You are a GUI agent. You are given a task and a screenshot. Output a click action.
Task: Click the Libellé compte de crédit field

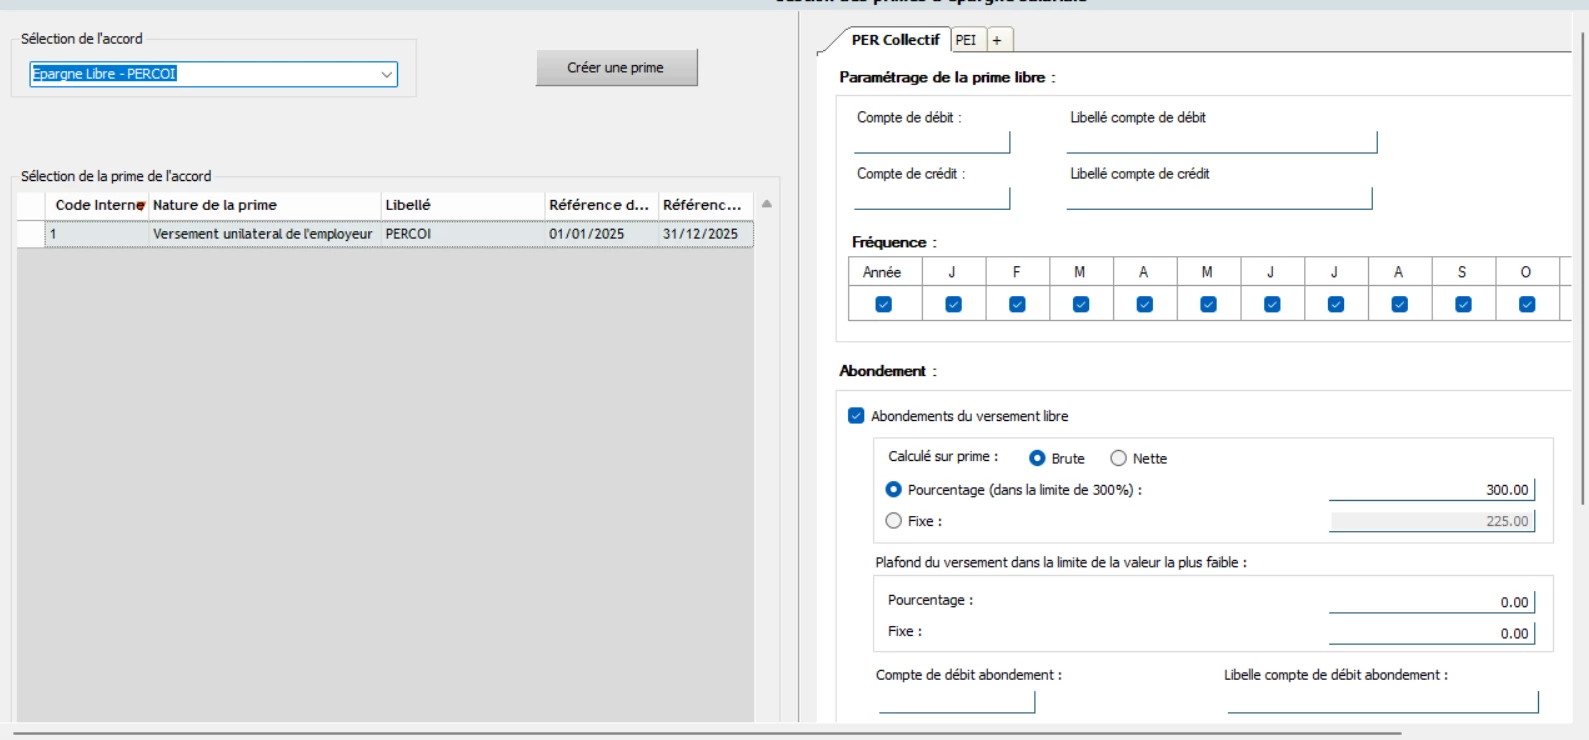point(1220,198)
